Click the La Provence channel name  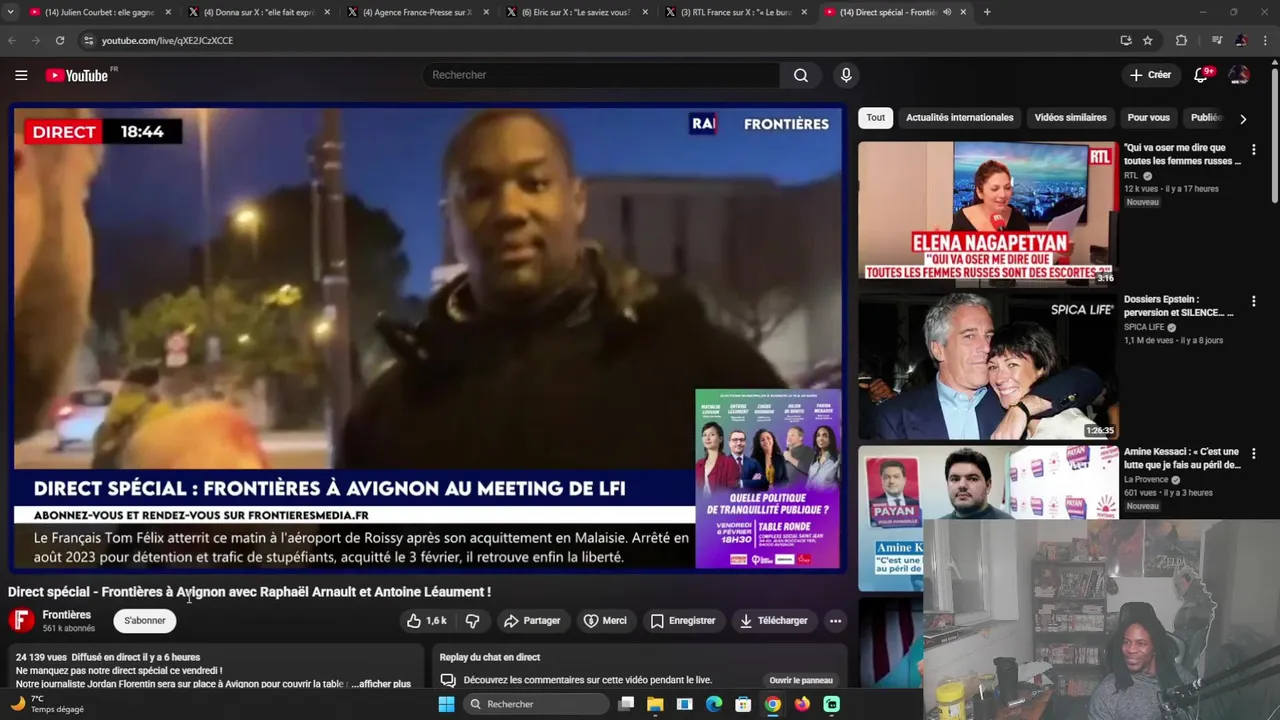(1146, 480)
